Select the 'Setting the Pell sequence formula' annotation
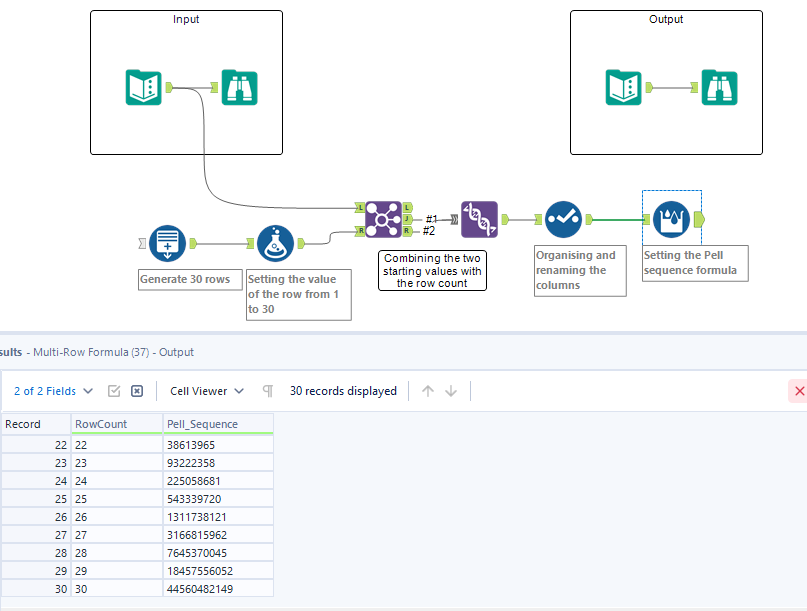Image resolution: width=807 pixels, height=611 pixels. 695,263
